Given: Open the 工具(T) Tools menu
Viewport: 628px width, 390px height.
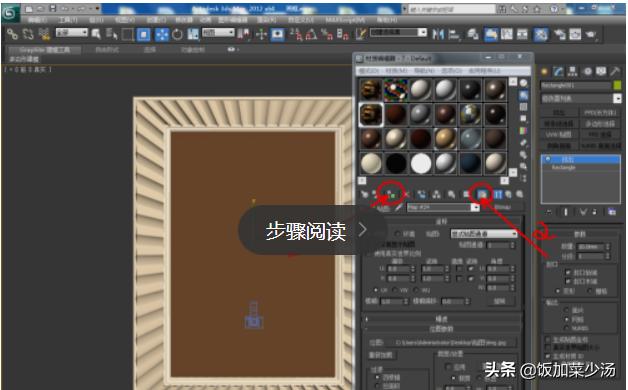Looking at the screenshot, I should (69, 20).
